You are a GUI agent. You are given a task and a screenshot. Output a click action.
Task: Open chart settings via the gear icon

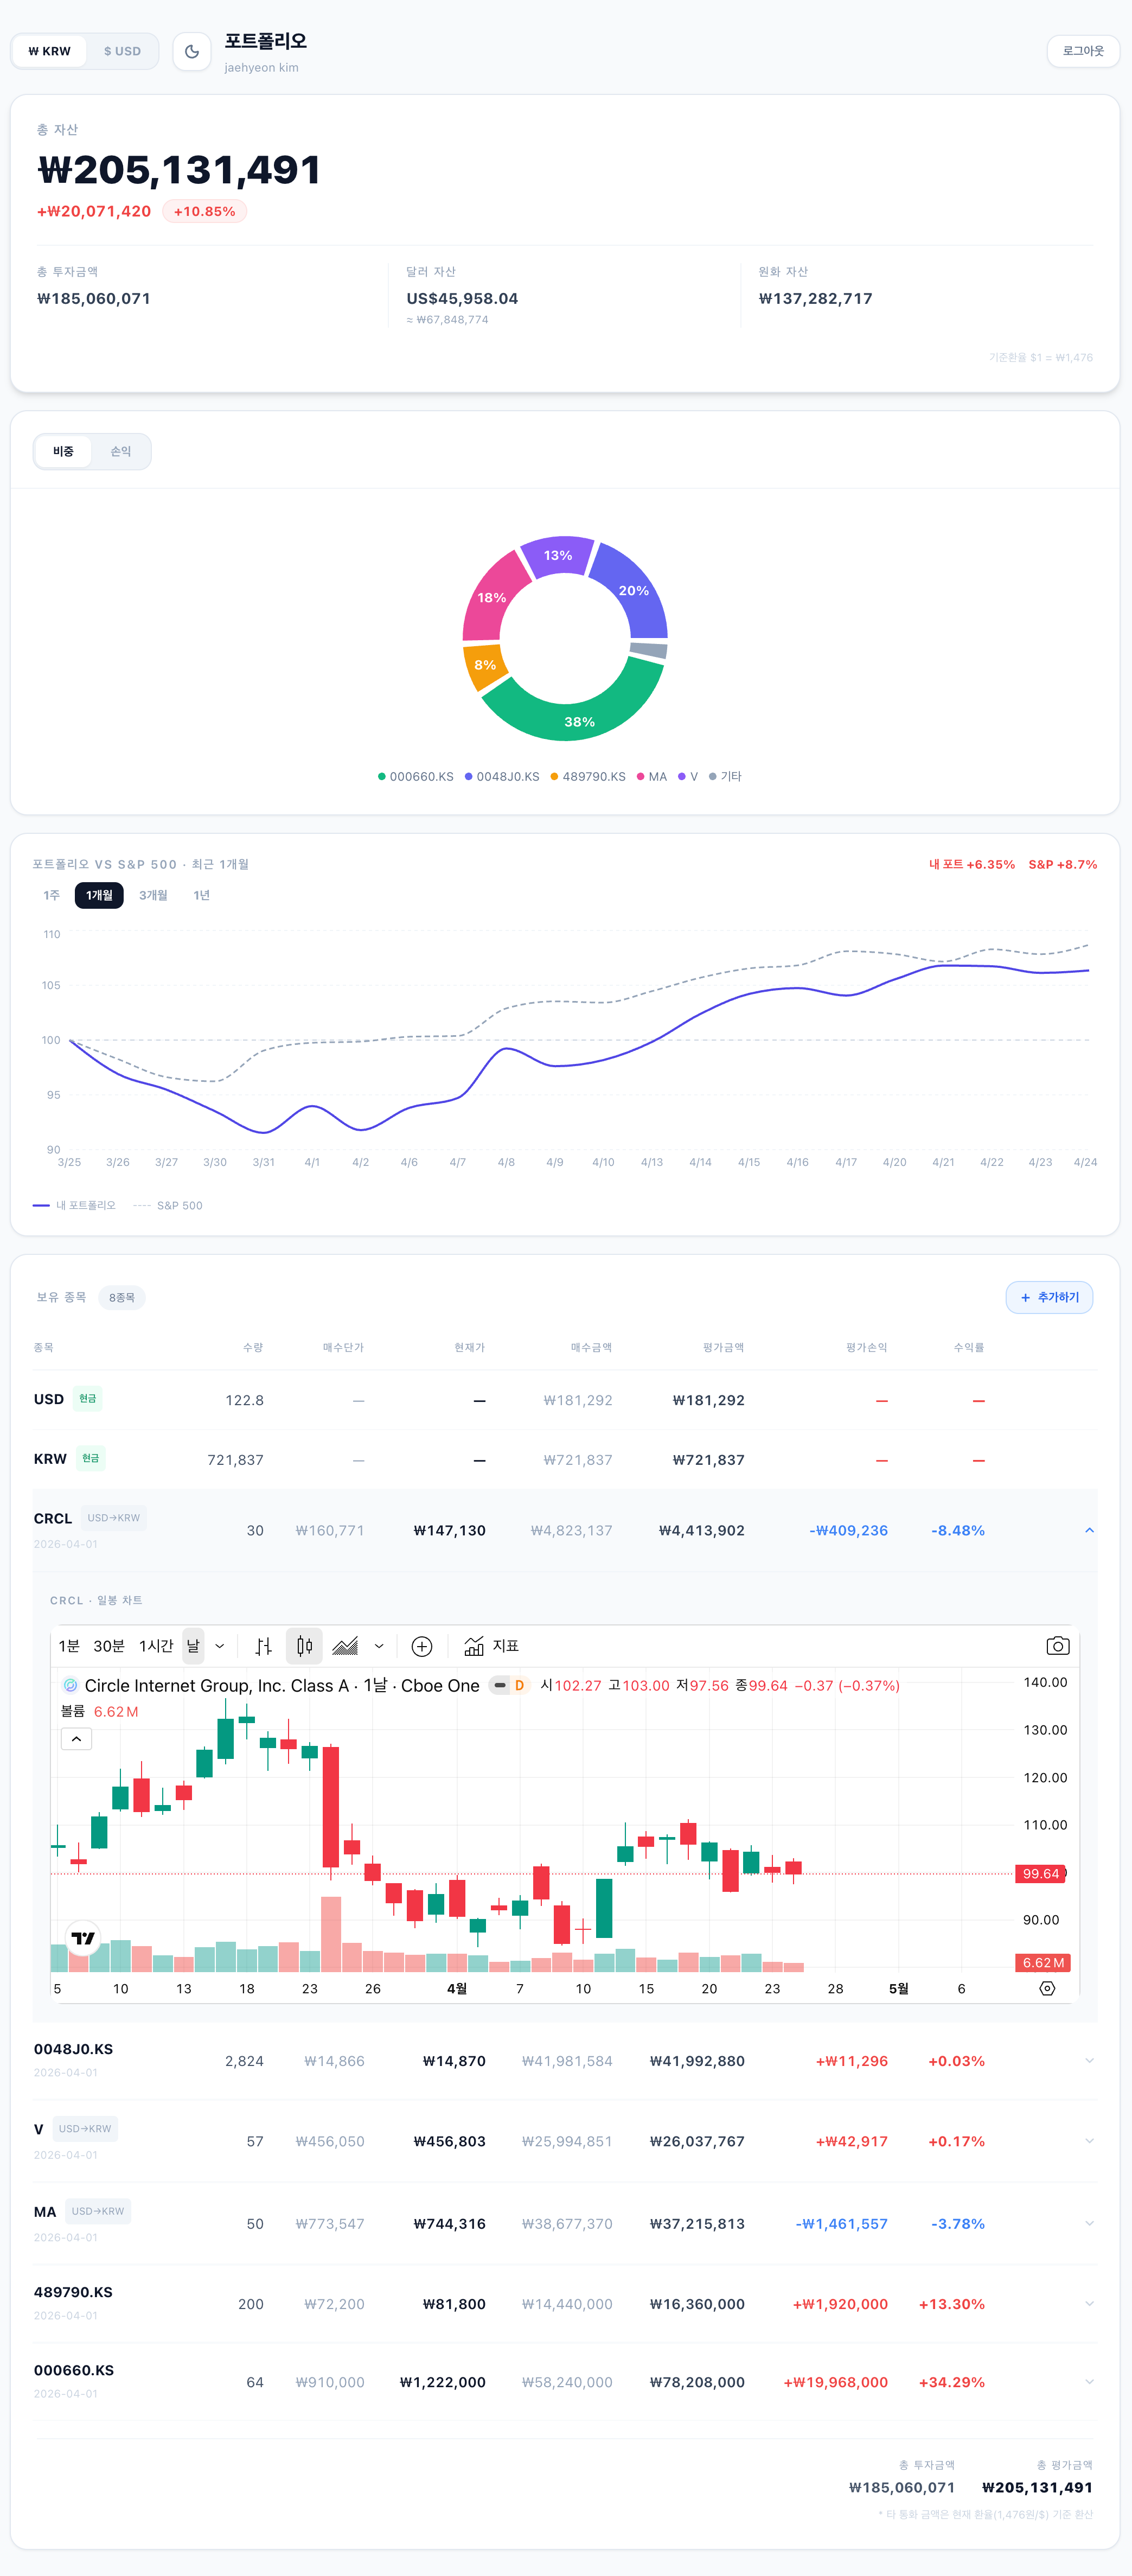(x=1047, y=1989)
